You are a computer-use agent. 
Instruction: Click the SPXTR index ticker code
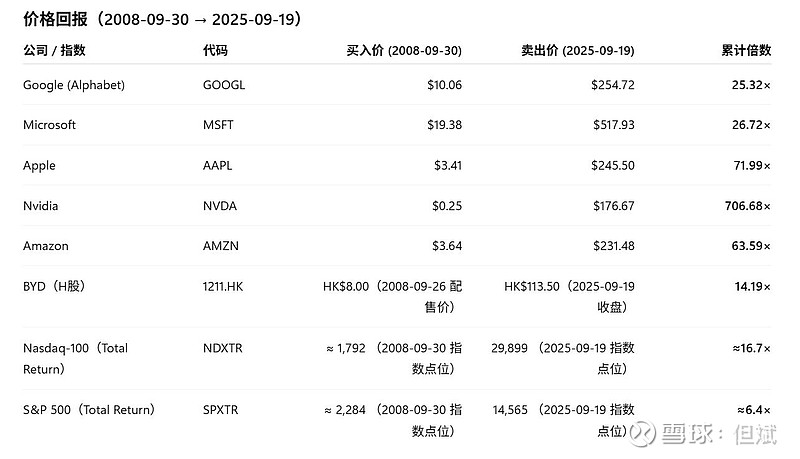pyautogui.click(x=221, y=409)
